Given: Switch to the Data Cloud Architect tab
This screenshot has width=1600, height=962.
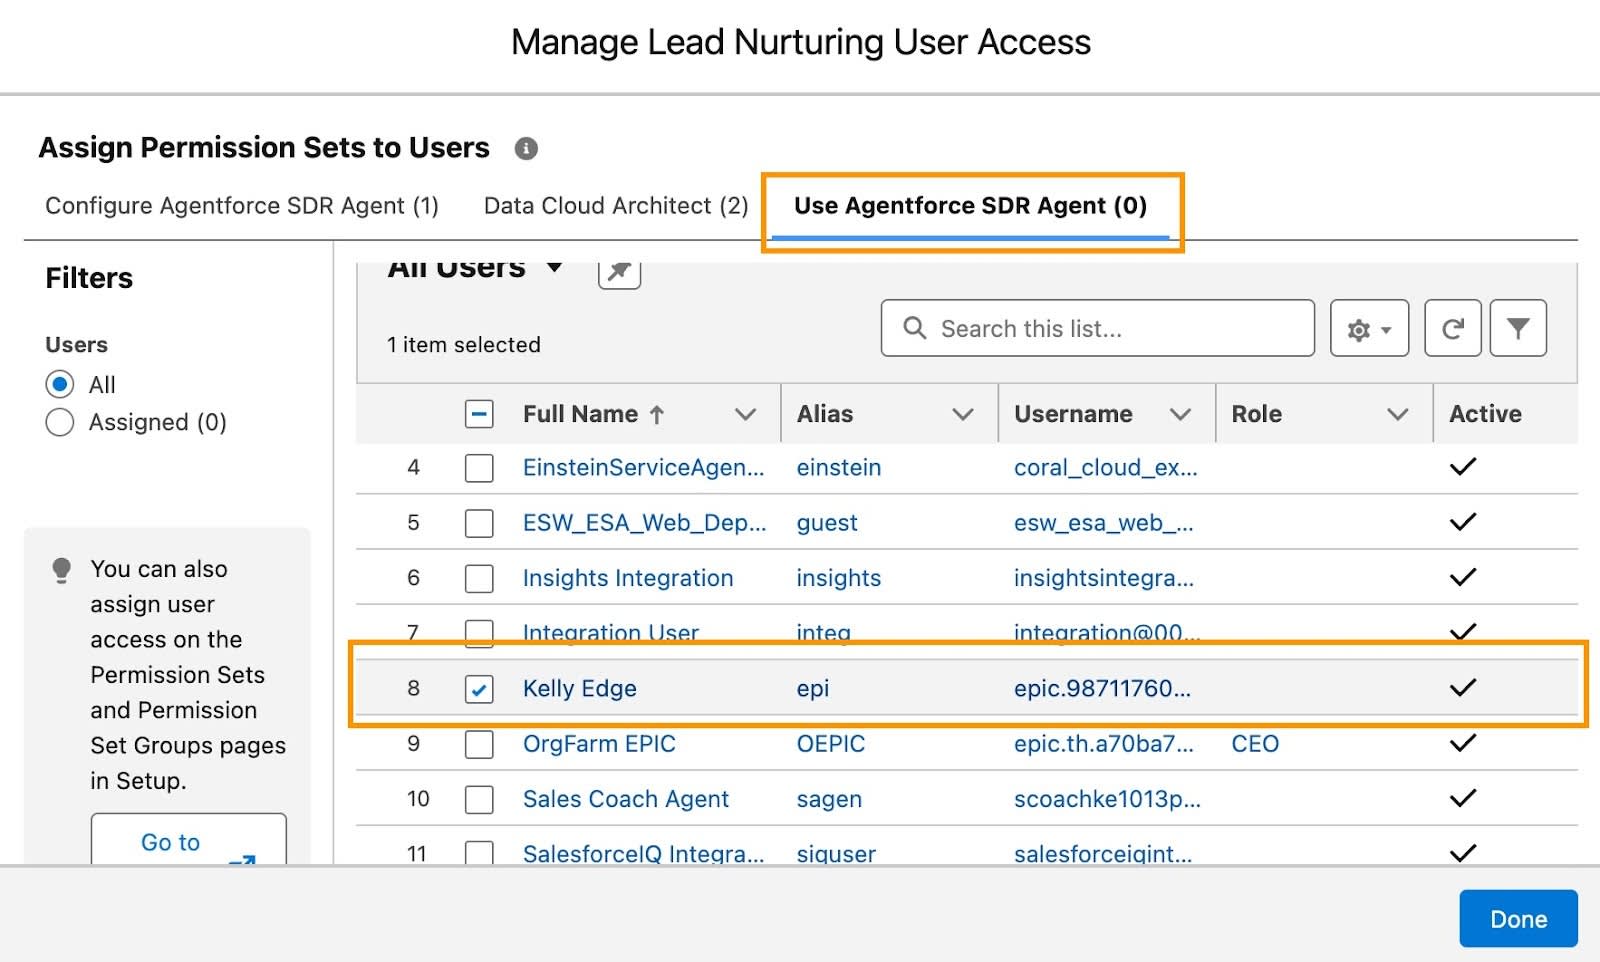Looking at the screenshot, I should point(615,206).
